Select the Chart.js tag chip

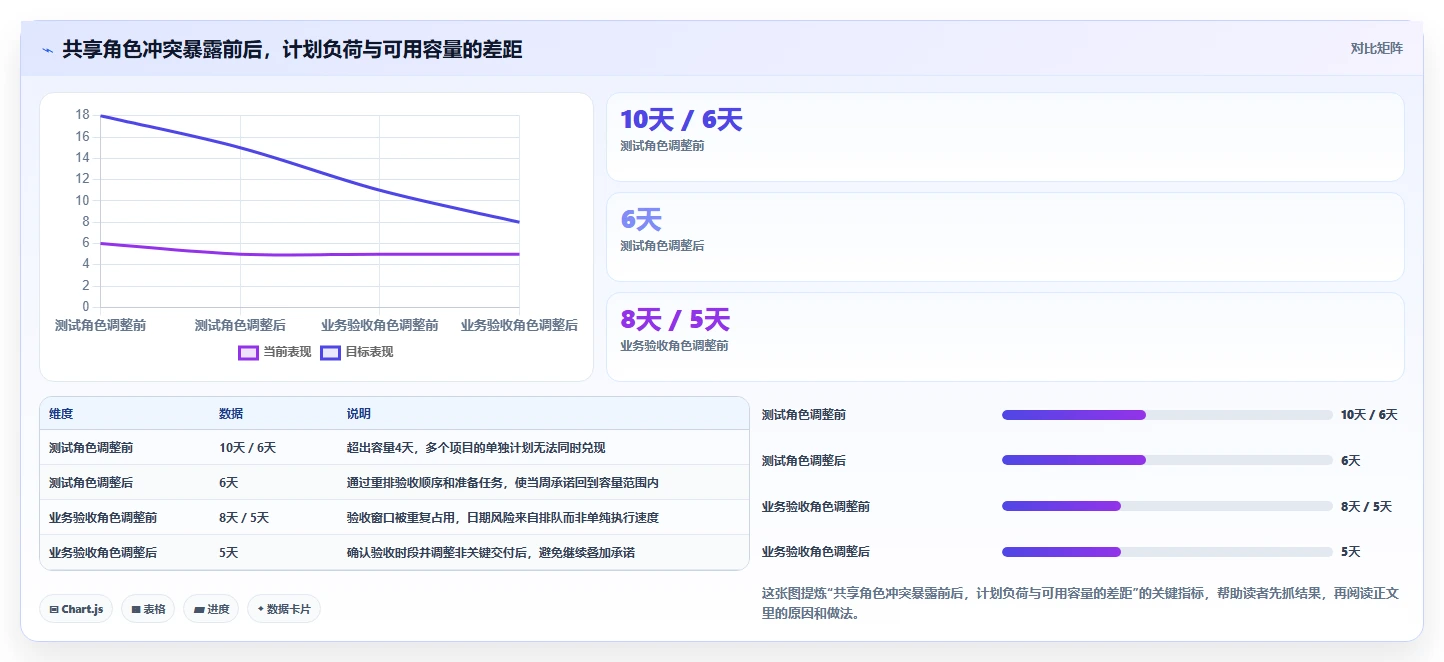tap(76, 609)
